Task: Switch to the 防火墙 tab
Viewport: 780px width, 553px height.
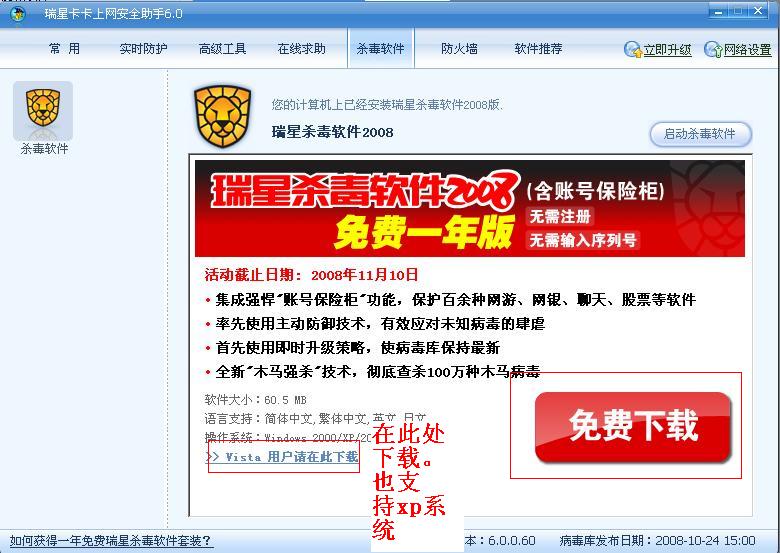Action: pos(459,49)
